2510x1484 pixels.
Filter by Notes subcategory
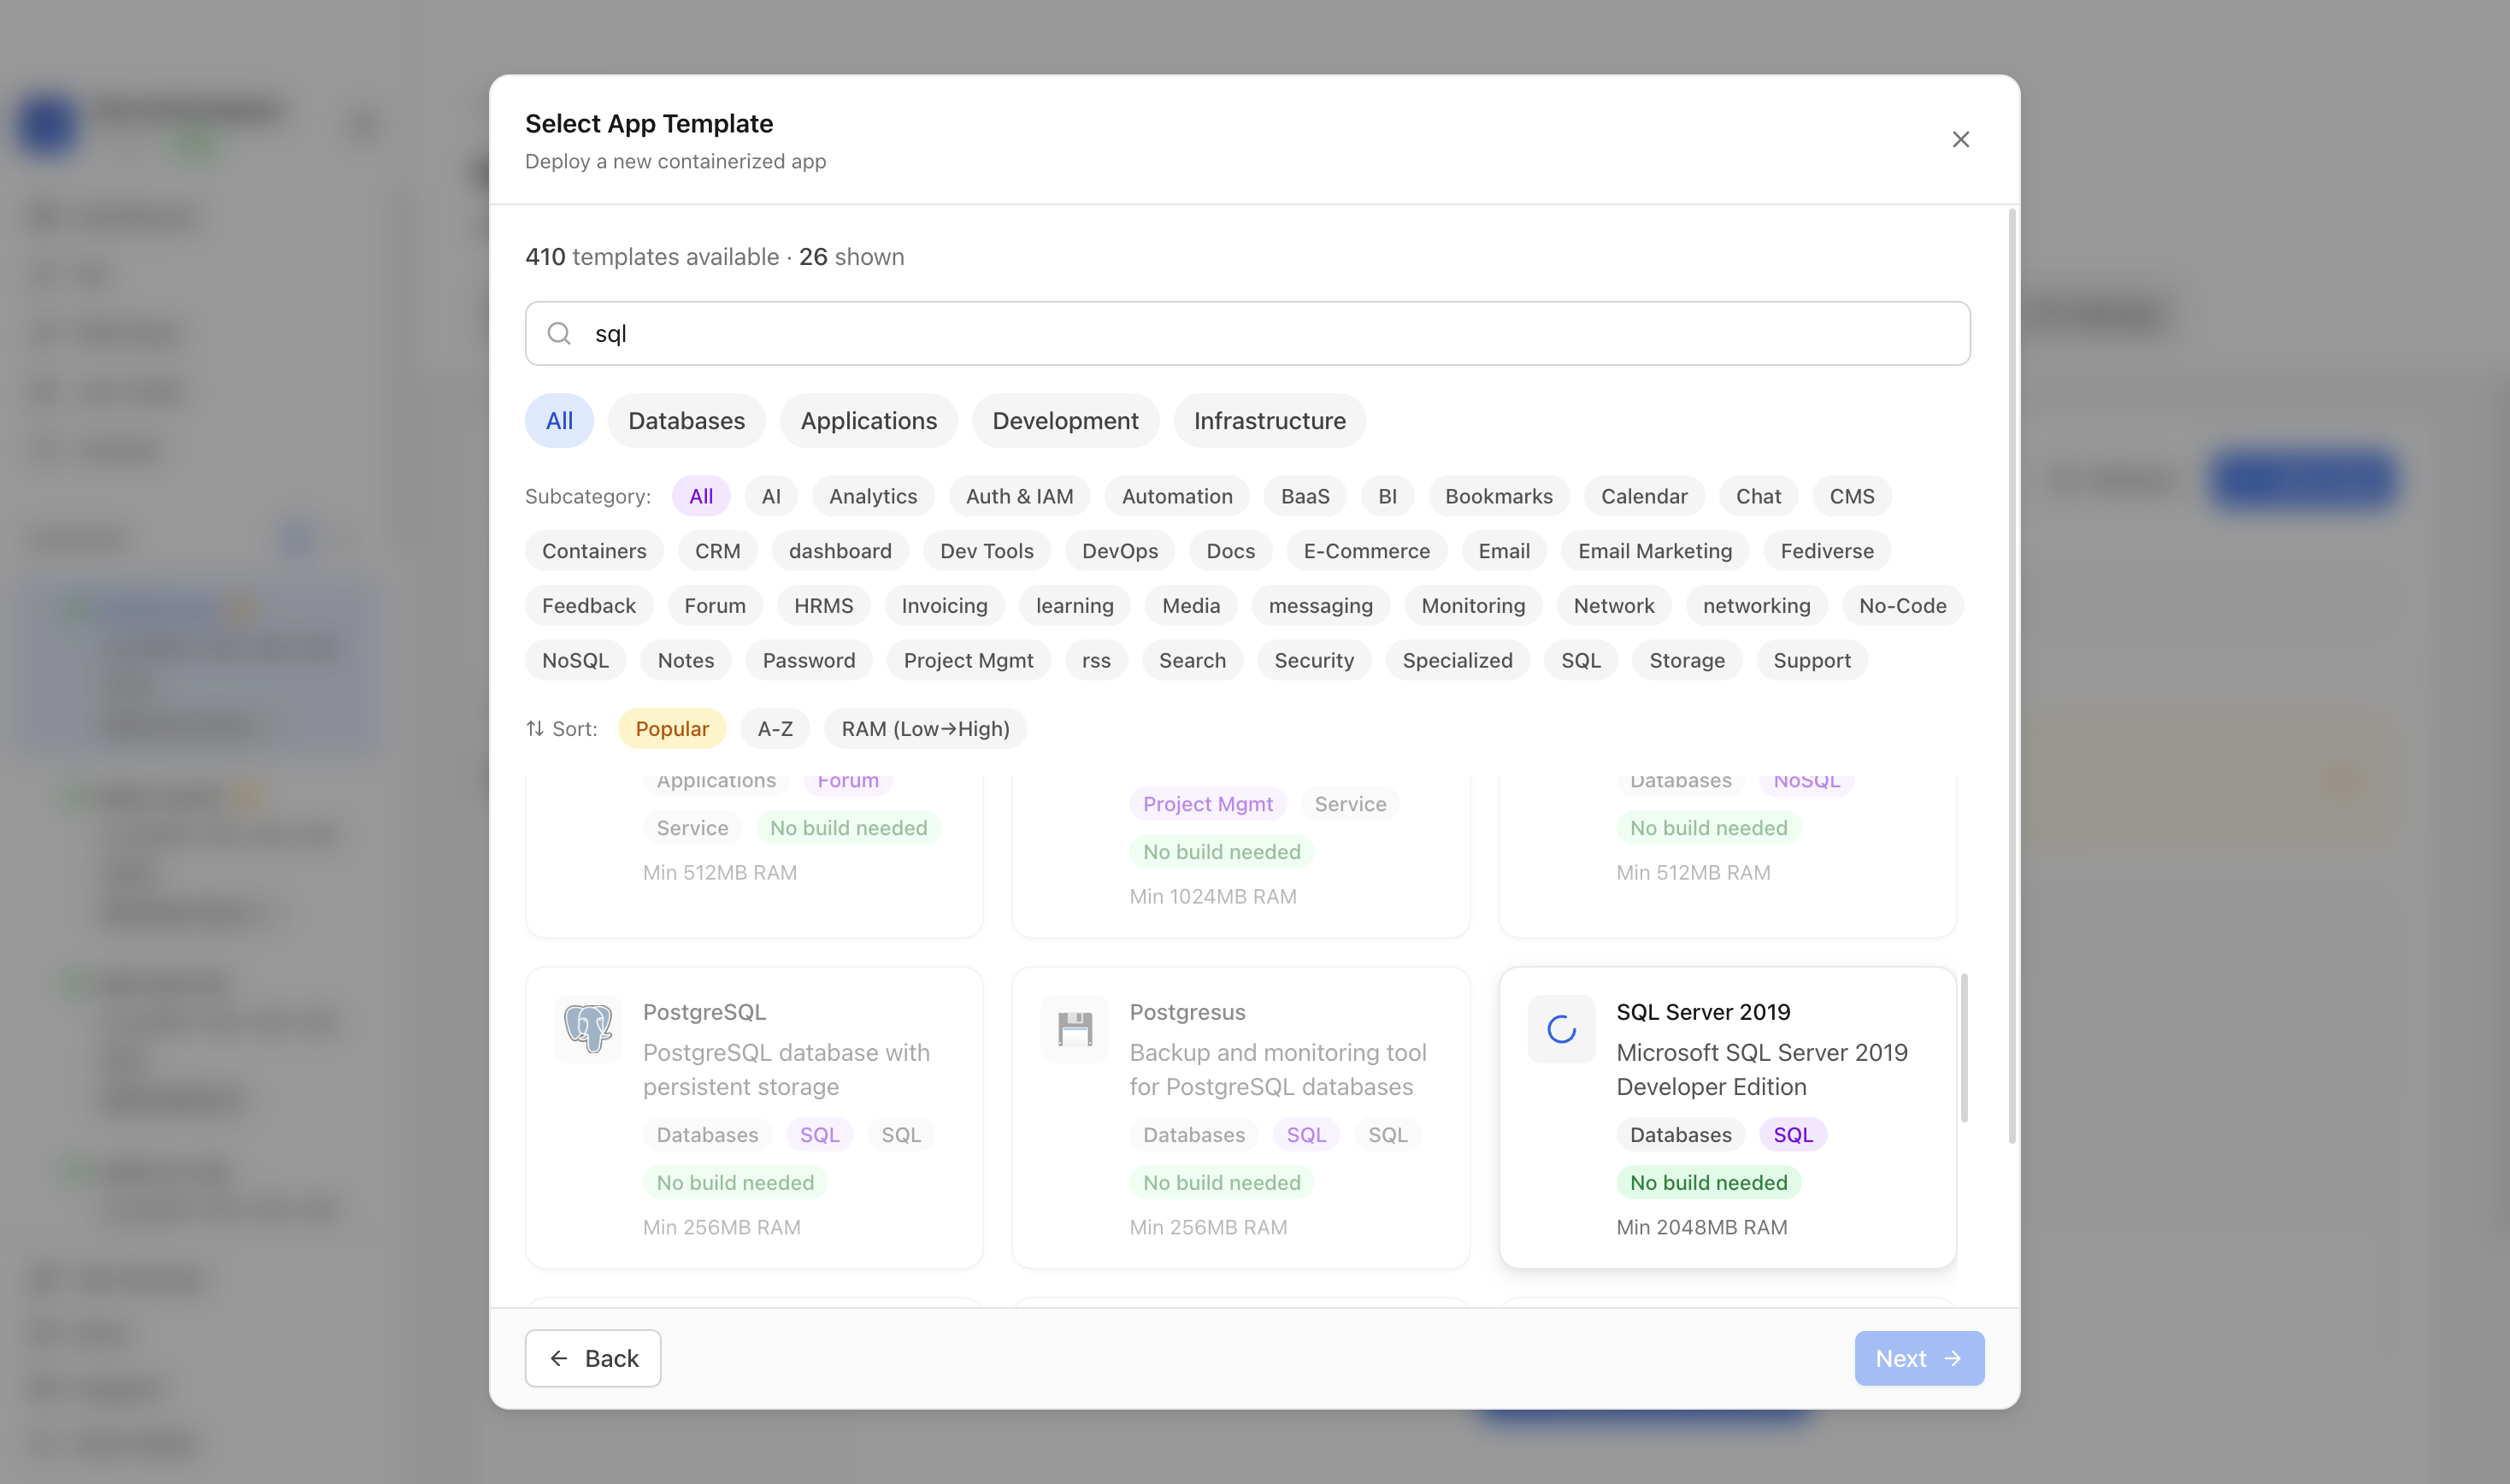click(685, 660)
